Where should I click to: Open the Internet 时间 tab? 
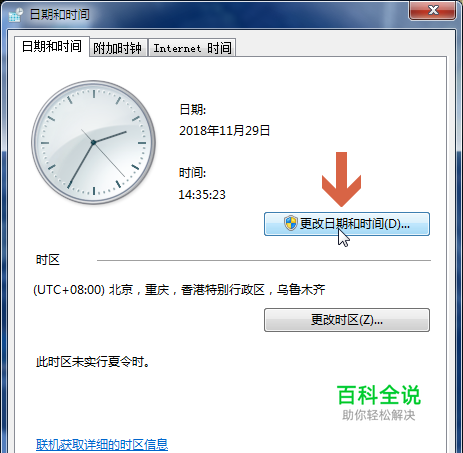[x=192, y=48]
